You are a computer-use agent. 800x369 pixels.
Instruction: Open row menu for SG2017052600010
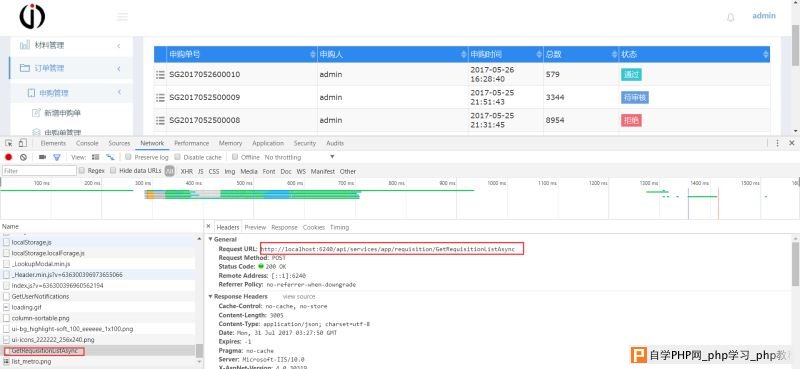[x=160, y=75]
